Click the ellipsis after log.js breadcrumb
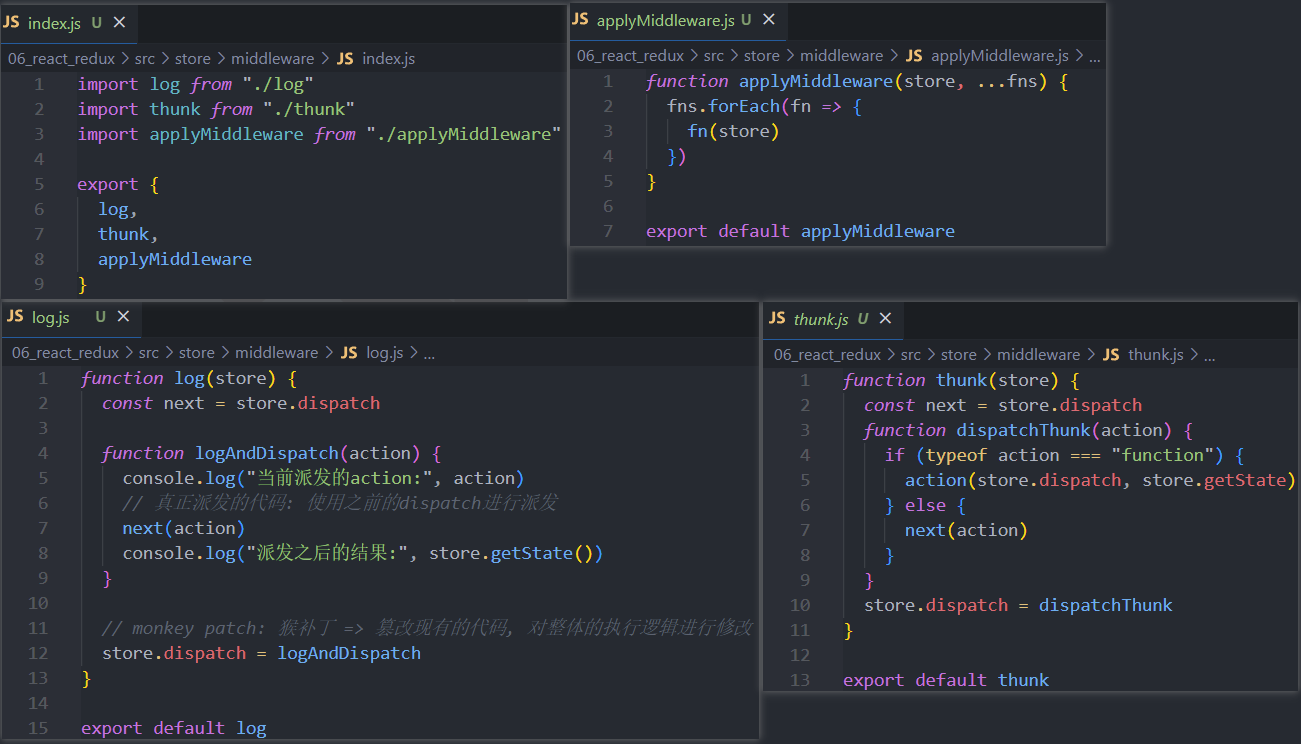Screen dimensions: 1301x744 pos(429,353)
